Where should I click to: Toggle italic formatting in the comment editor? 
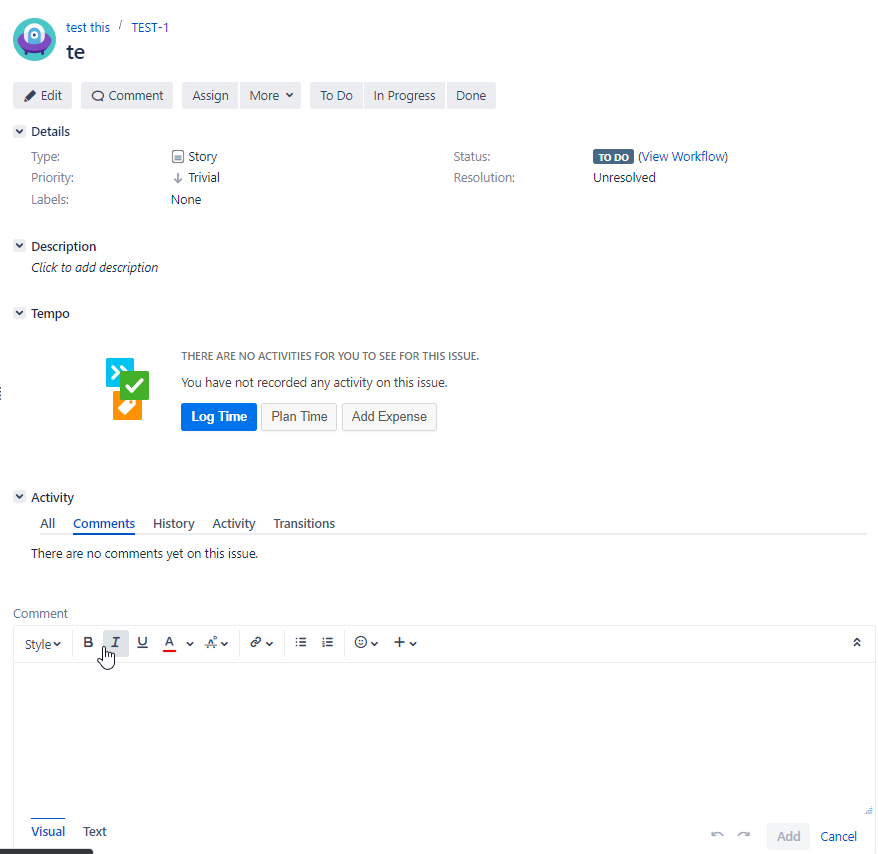coord(114,642)
